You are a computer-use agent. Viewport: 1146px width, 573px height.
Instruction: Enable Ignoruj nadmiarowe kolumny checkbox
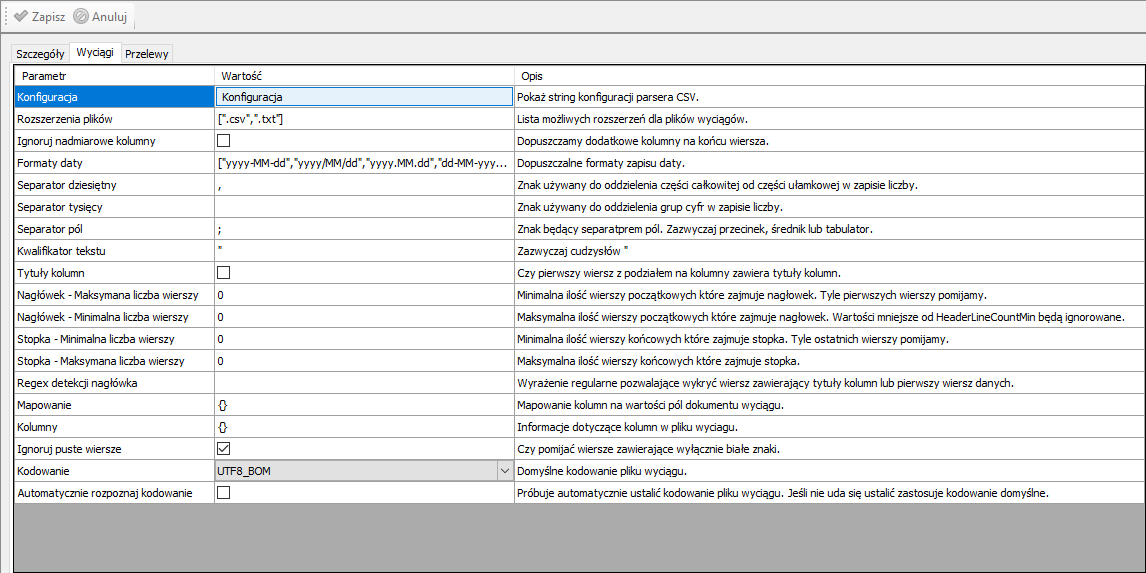[x=224, y=141]
